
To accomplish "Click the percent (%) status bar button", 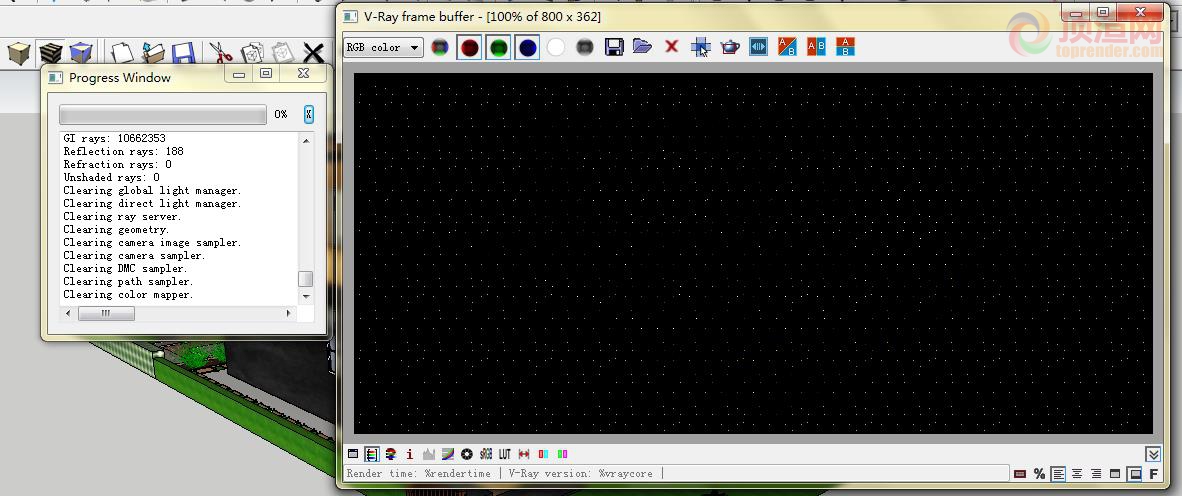I will [1040, 473].
